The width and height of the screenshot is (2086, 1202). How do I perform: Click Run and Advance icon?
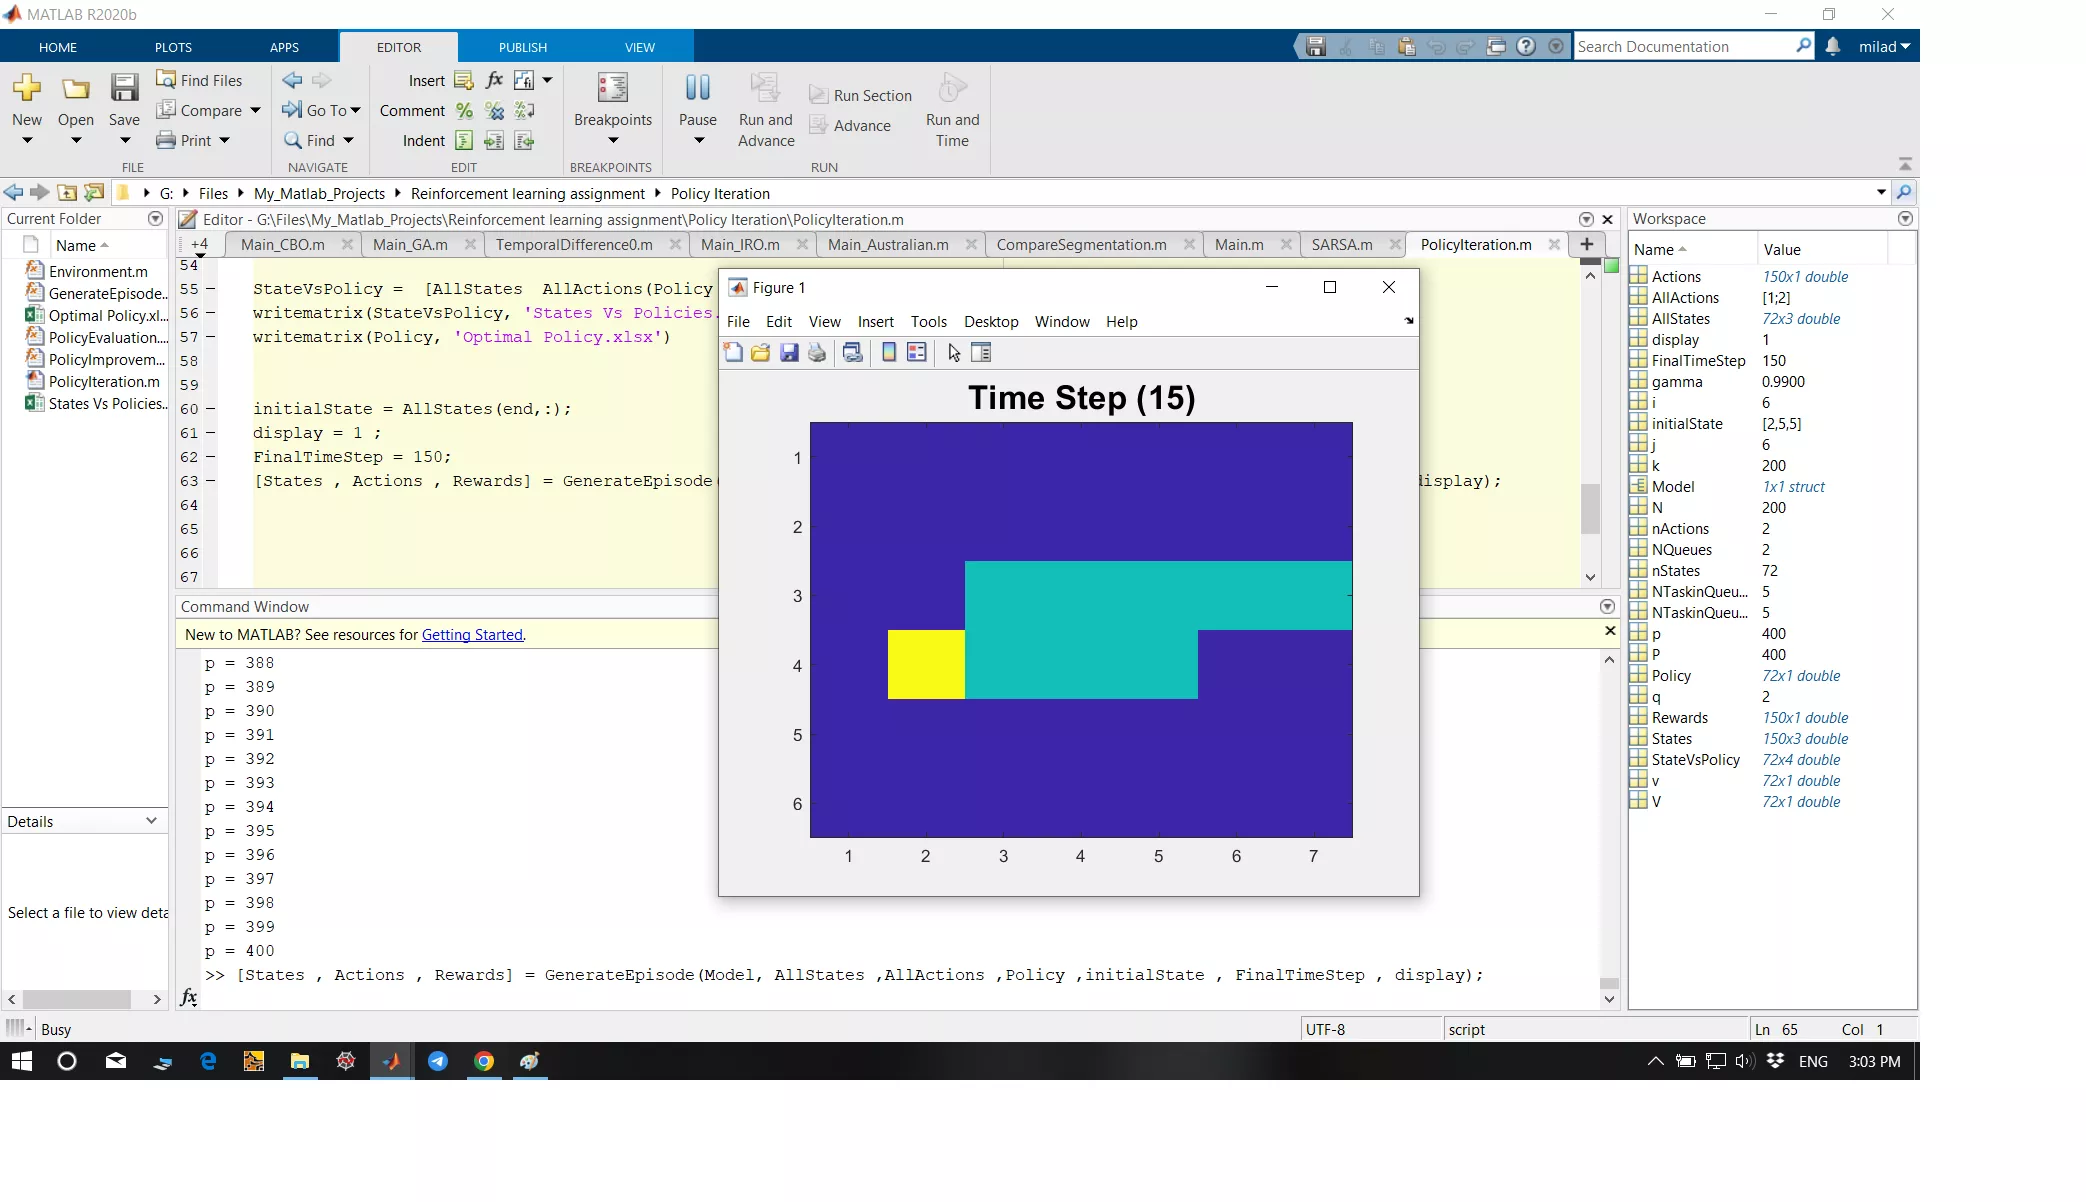tap(765, 89)
